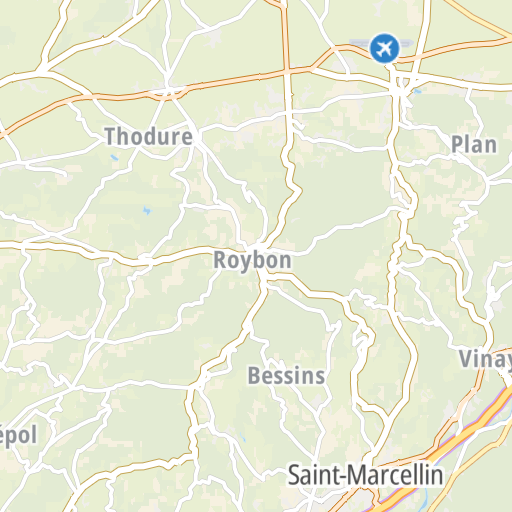This screenshot has height=512, width=512.
Task: Select the Thodure town label
Action: click(x=149, y=136)
